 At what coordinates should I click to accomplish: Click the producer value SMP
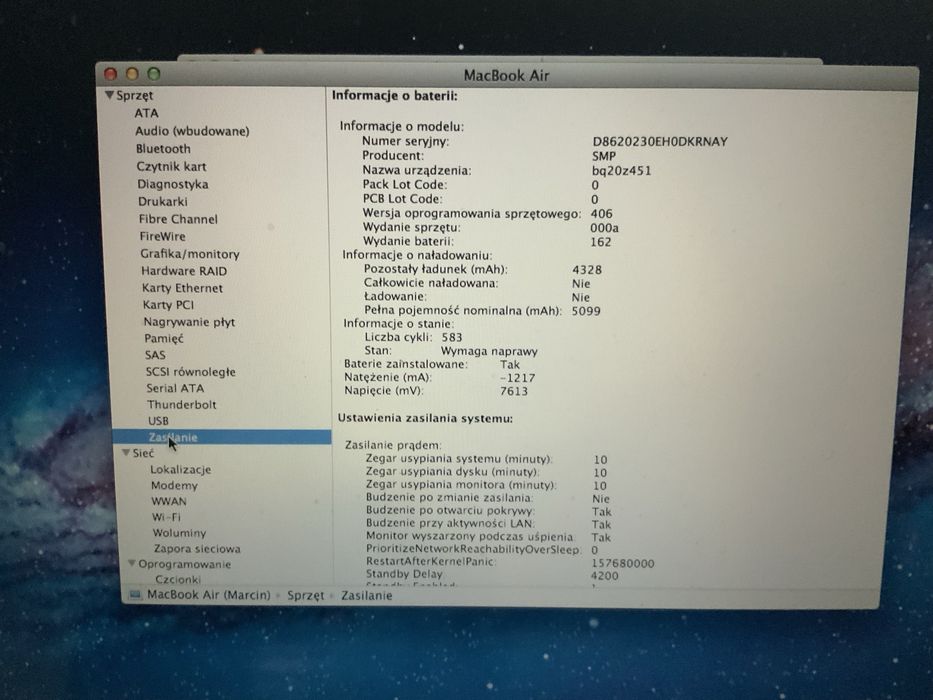tap(603, 156)
